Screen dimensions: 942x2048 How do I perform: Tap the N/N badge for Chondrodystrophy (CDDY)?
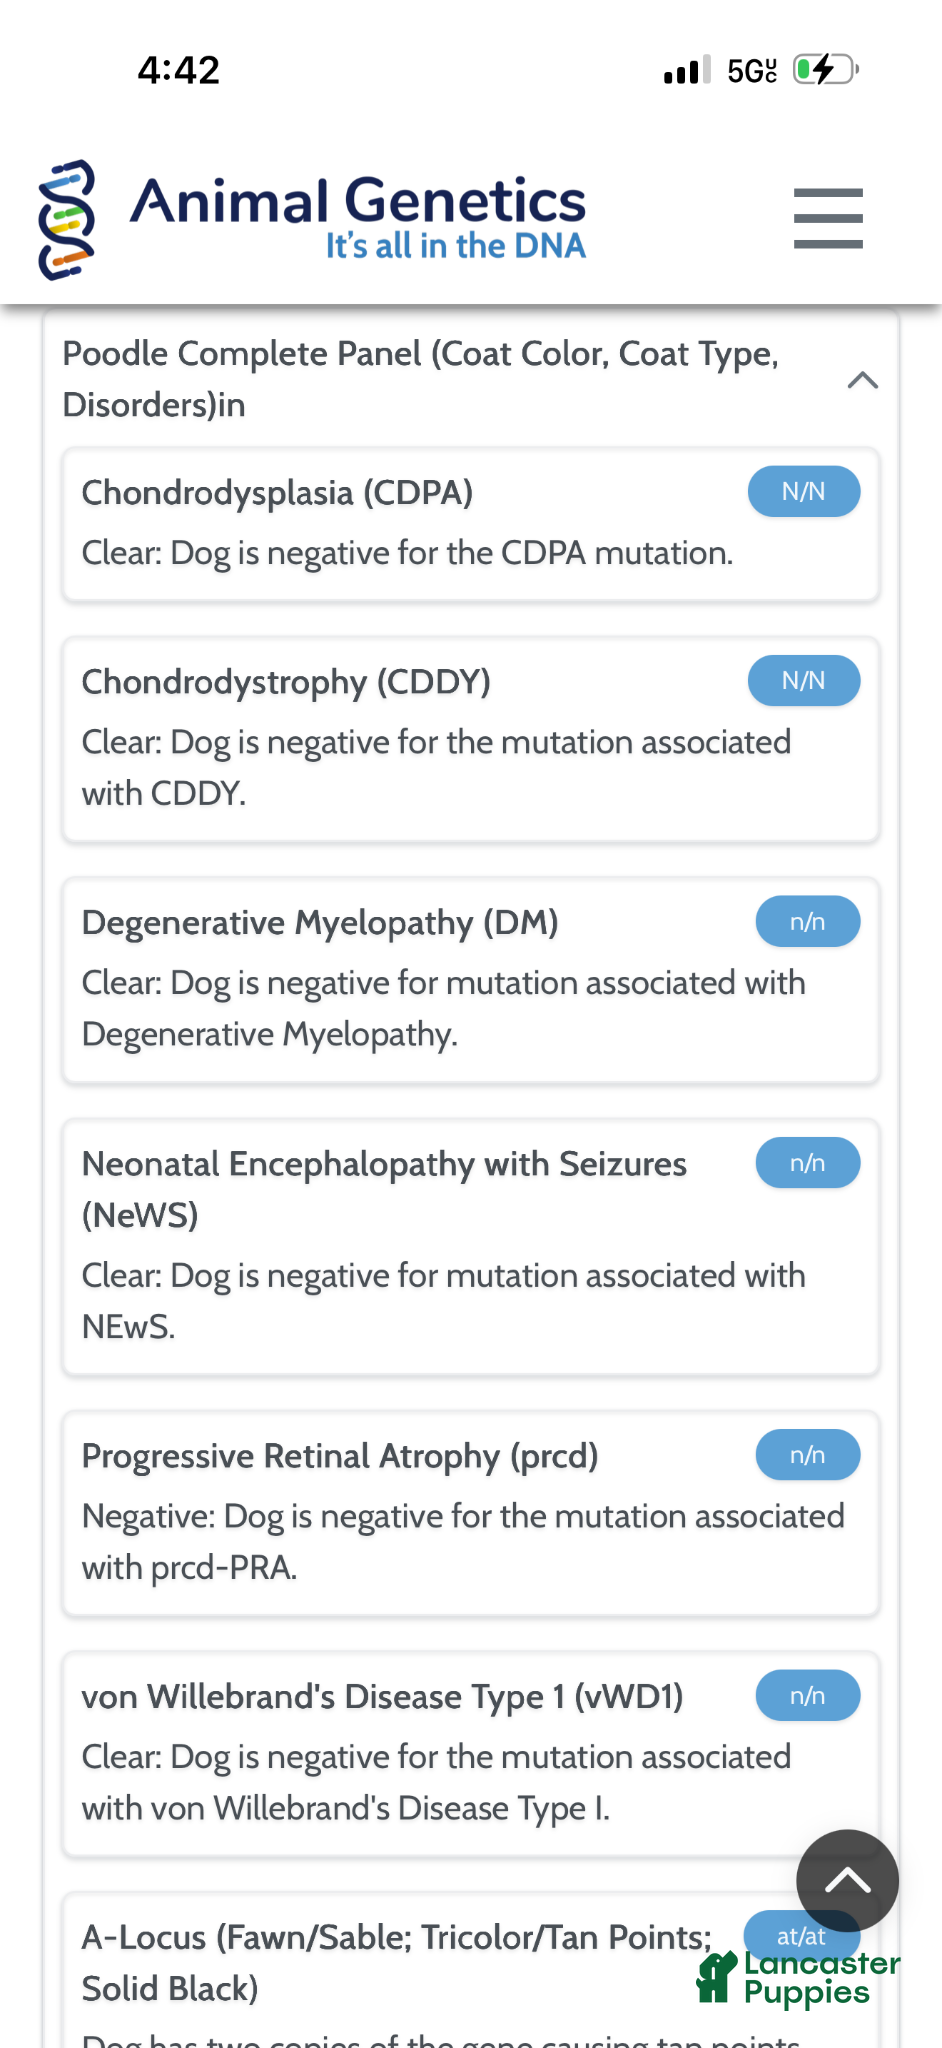pos(804,681)
